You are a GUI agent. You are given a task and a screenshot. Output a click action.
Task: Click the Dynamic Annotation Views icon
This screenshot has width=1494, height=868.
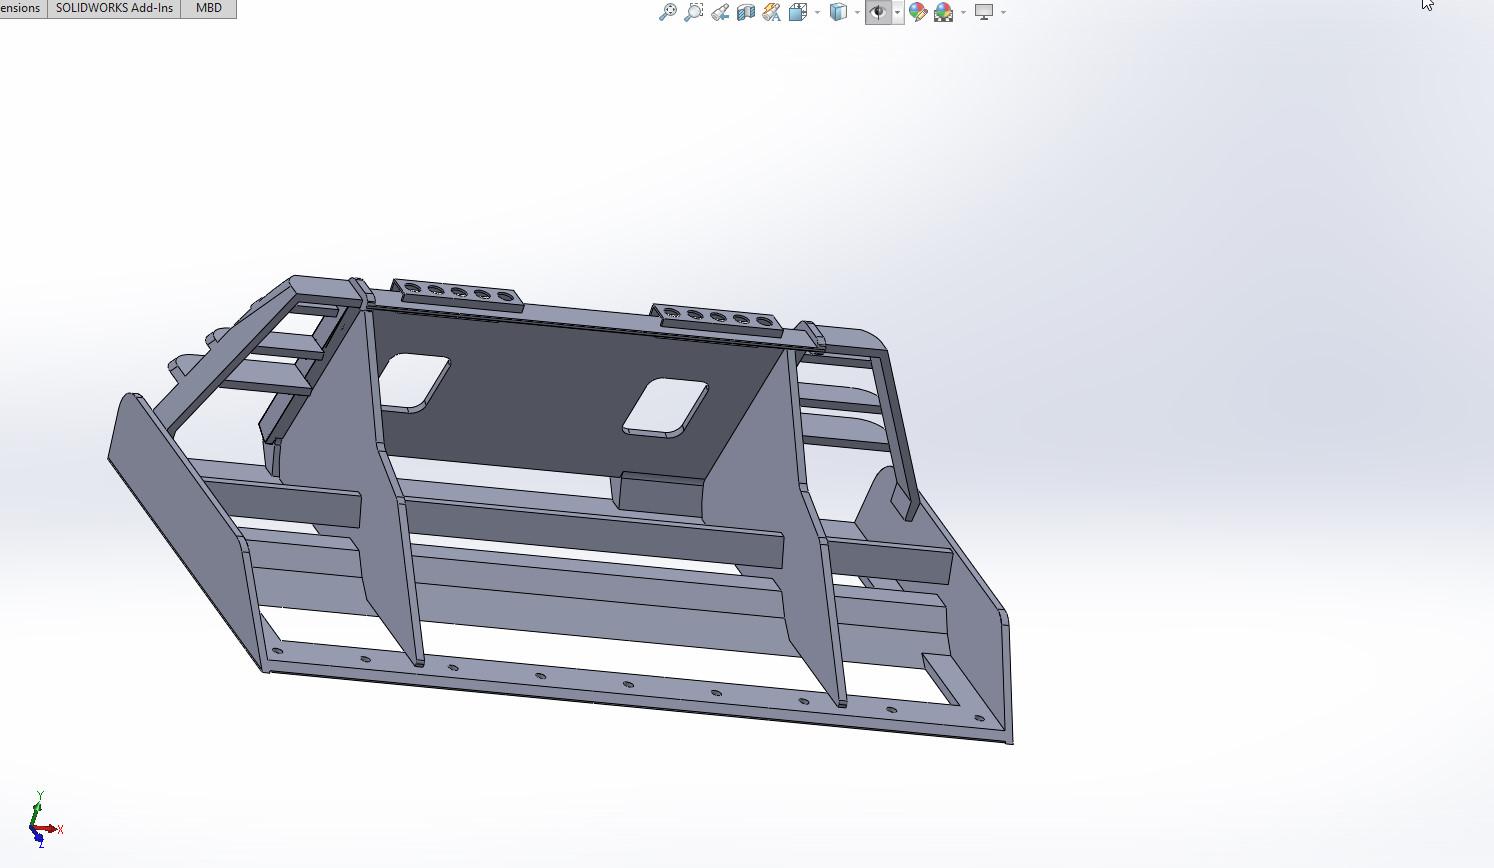[x=771, y=12]
